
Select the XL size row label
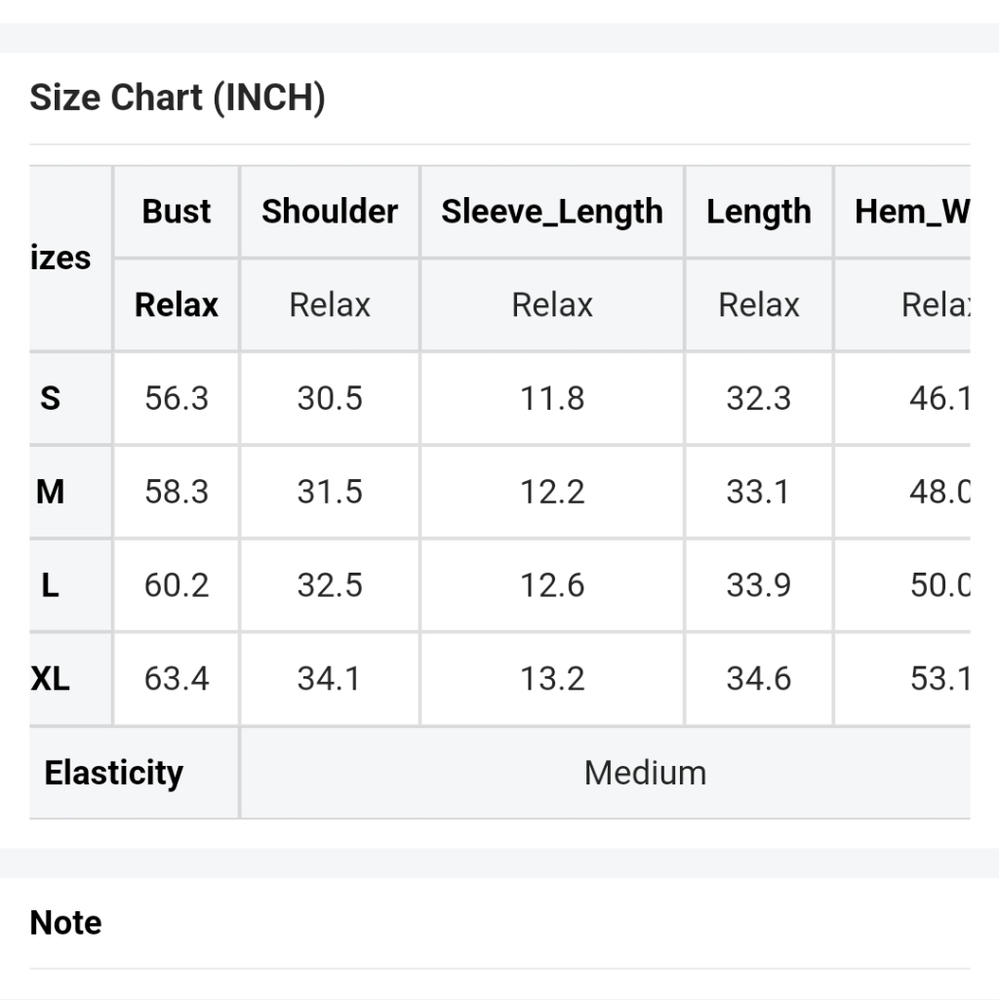(x=50, y=679)
